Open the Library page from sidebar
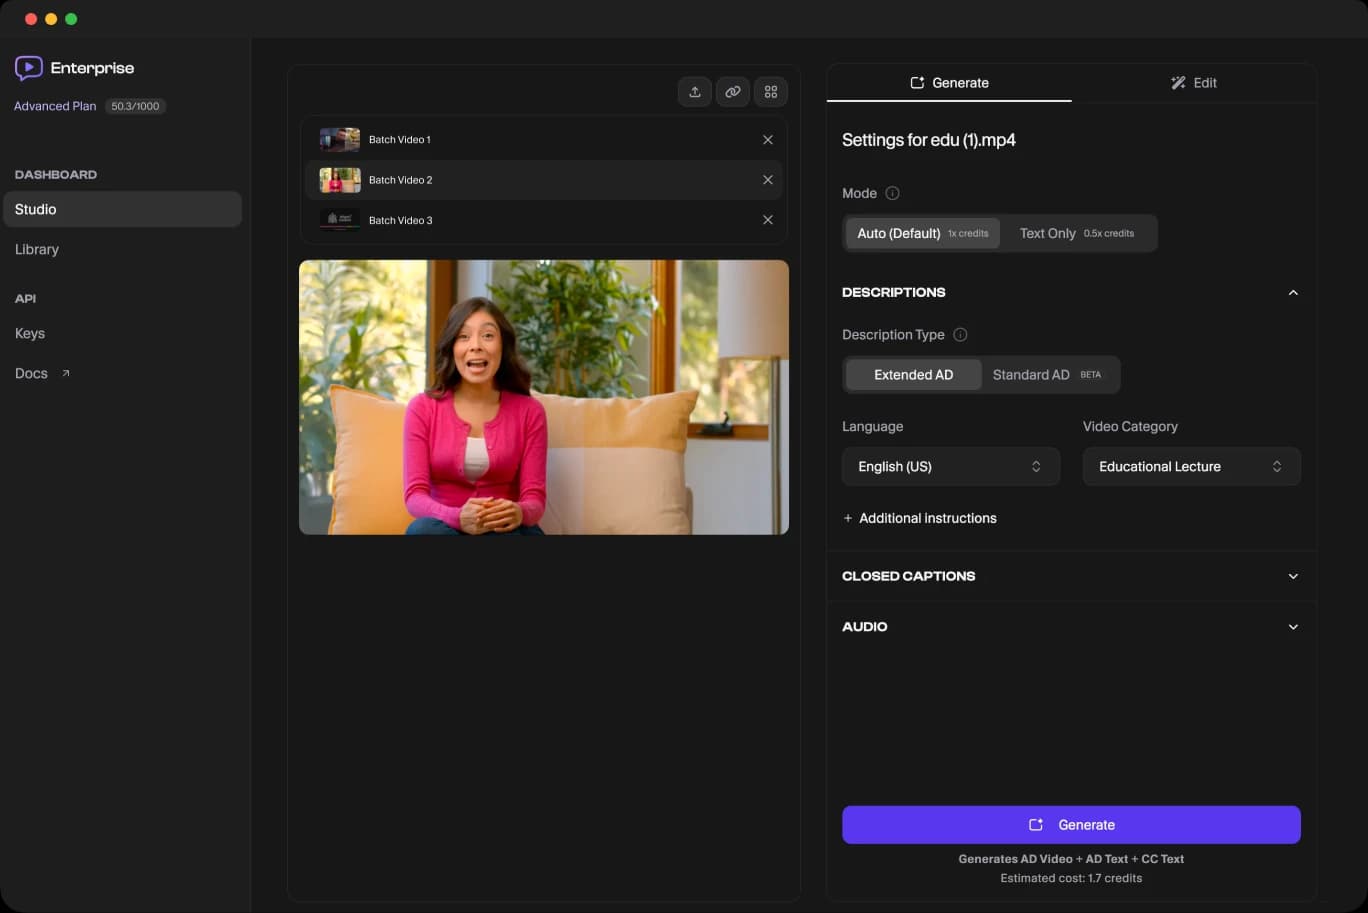 (x=36, y=249)
